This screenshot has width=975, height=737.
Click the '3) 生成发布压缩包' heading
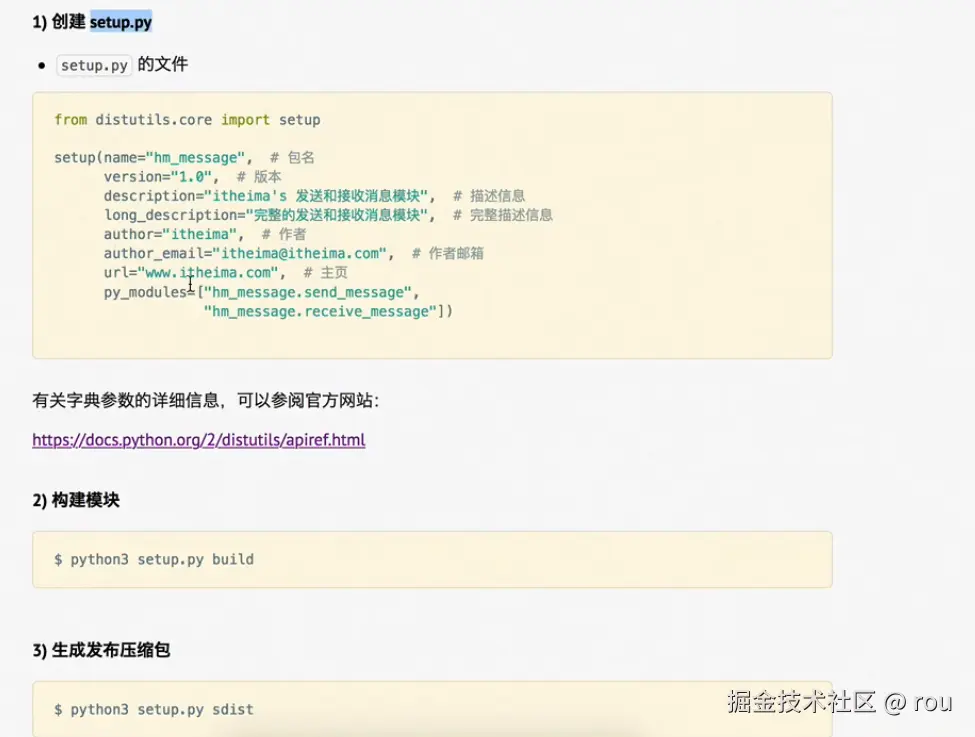tap(101, 650)
